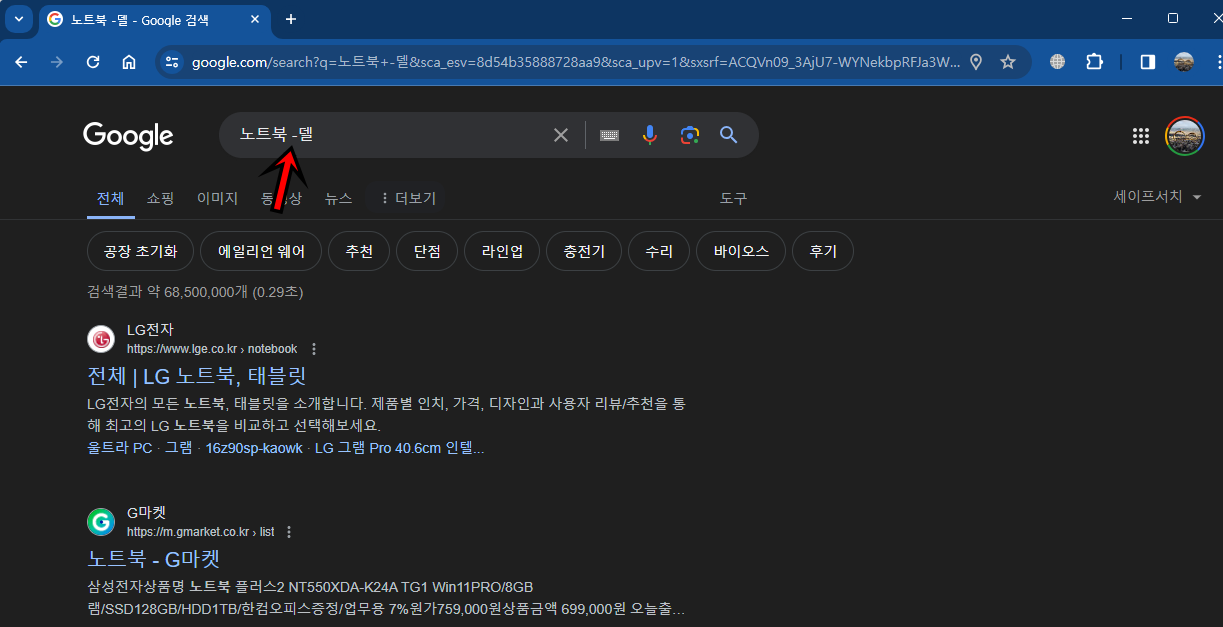Click the 바이오스 filter chip
This screenshot has height=627, width=1223.
pyautogui.click(x=741, y=251)
